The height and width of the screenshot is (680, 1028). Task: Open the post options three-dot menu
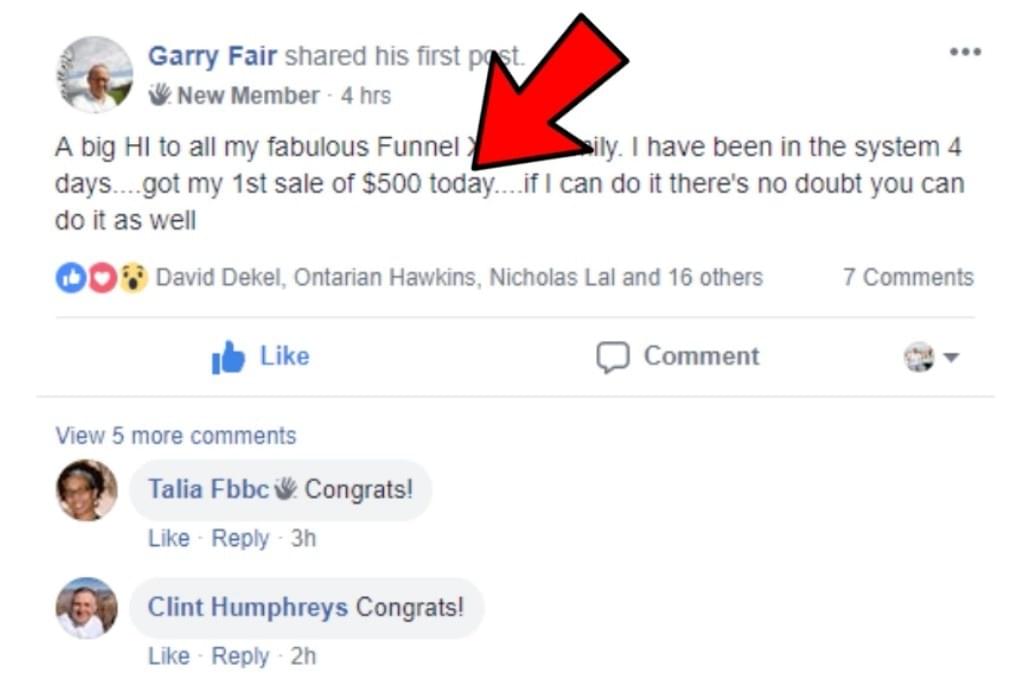[964, 53]
